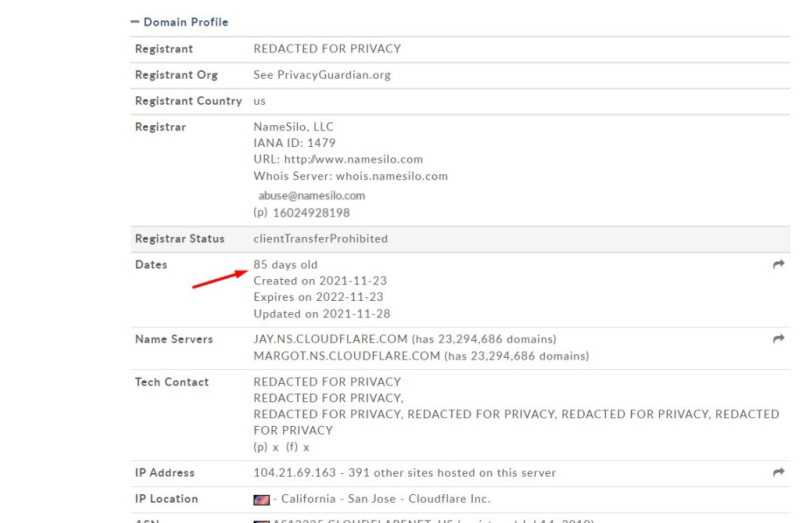This screenshot has width=800, height=523.
Task: Select the URL http://www.namesilo.com line
Action: (338, 159)
